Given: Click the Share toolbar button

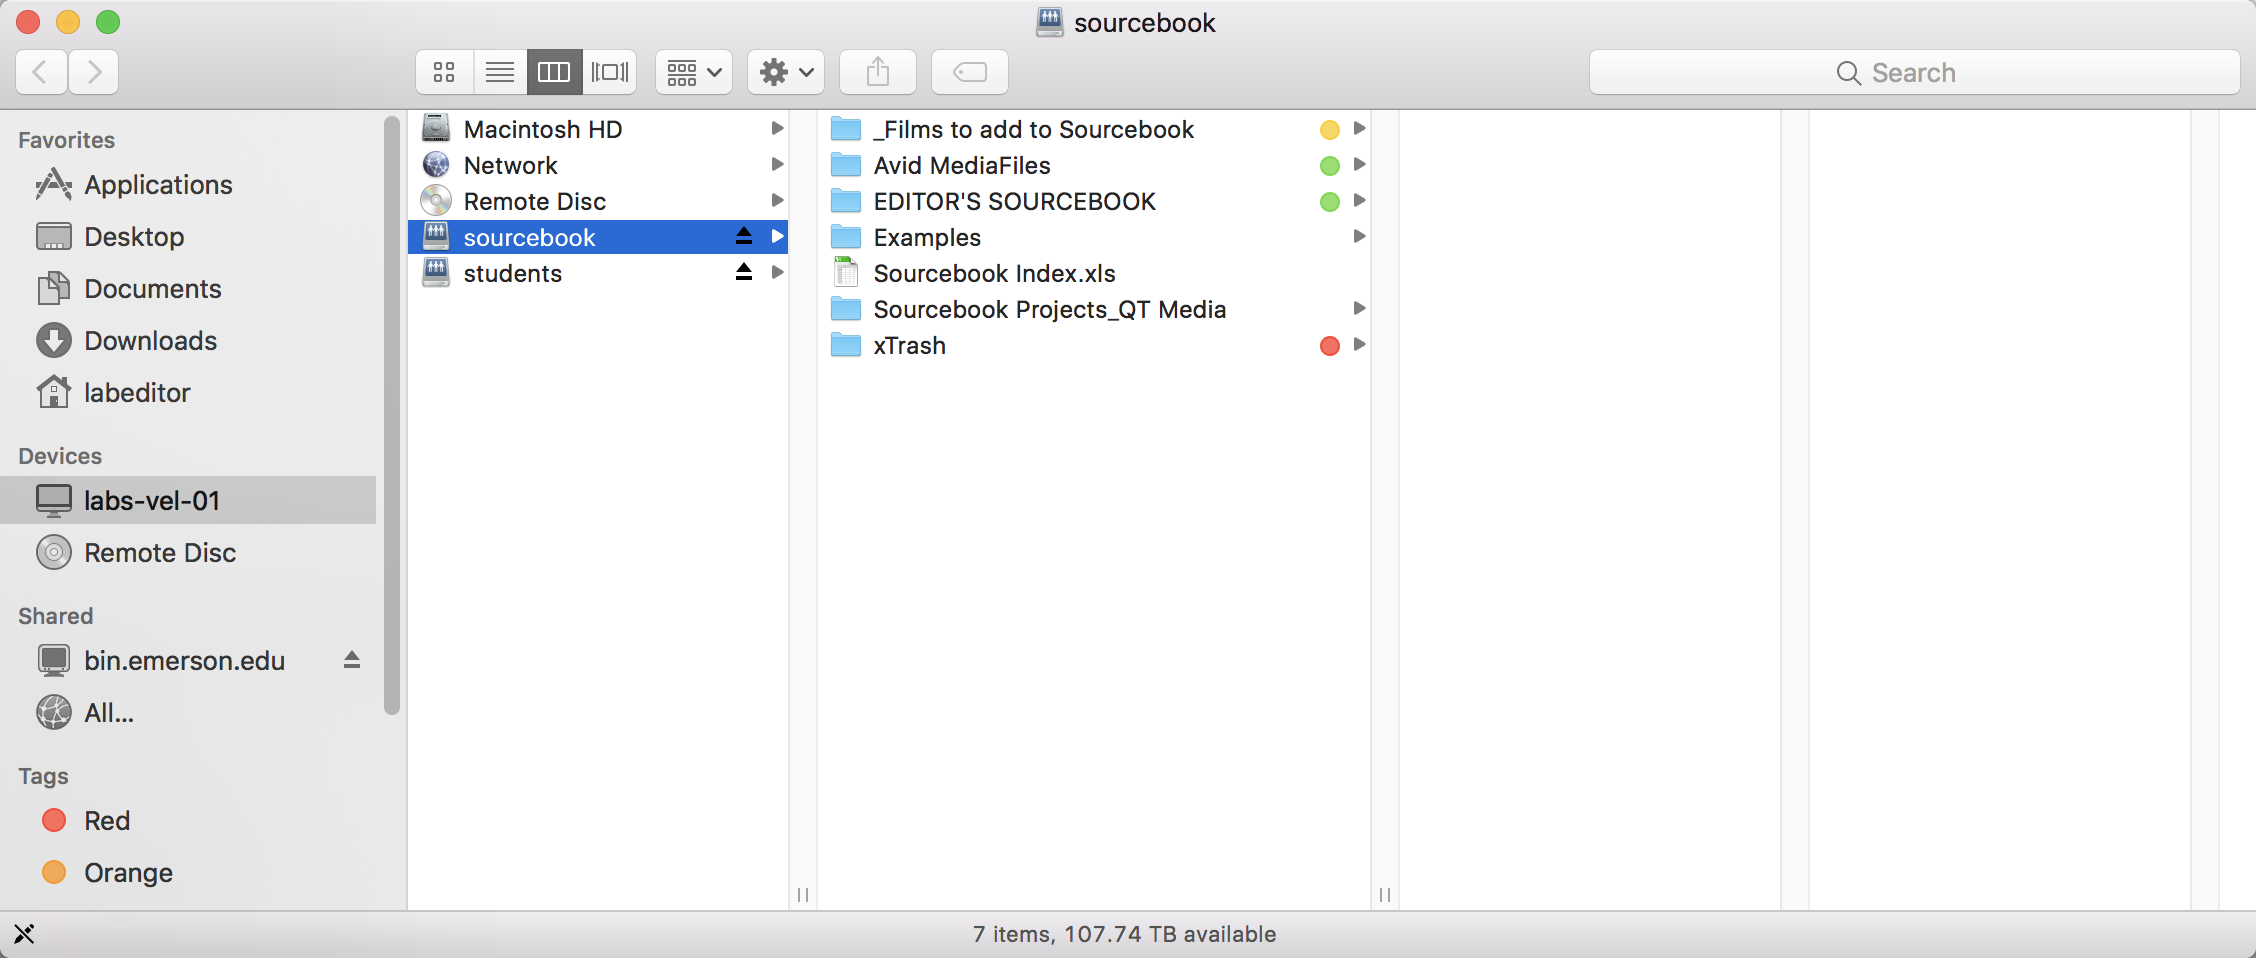Looking at the screenshot, I should pos(878,72).
